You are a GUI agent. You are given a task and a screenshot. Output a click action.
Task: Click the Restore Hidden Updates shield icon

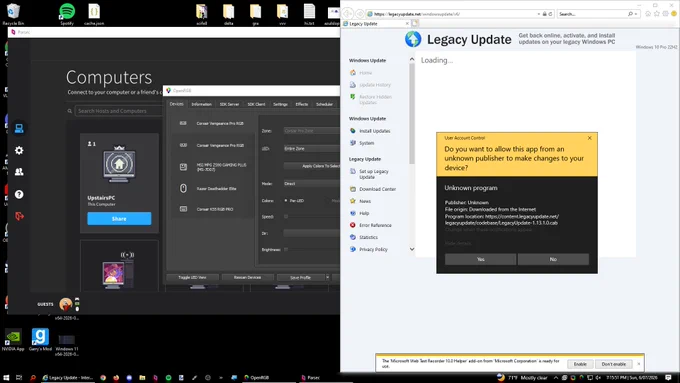click(x=353, y=97)
